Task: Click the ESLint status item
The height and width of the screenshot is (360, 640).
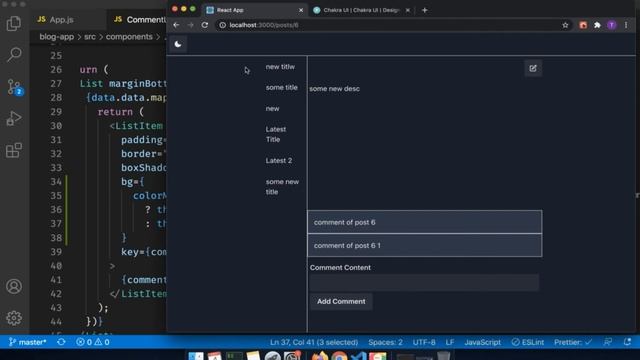Action: (x=528, y=342)
